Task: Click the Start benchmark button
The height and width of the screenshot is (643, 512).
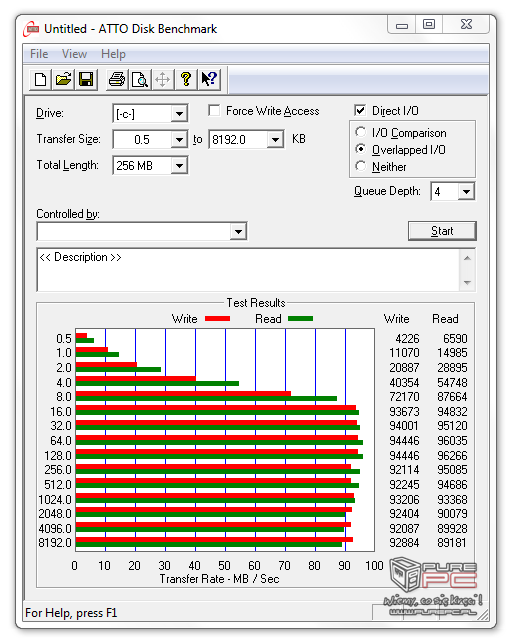Action: pos(442,231)
